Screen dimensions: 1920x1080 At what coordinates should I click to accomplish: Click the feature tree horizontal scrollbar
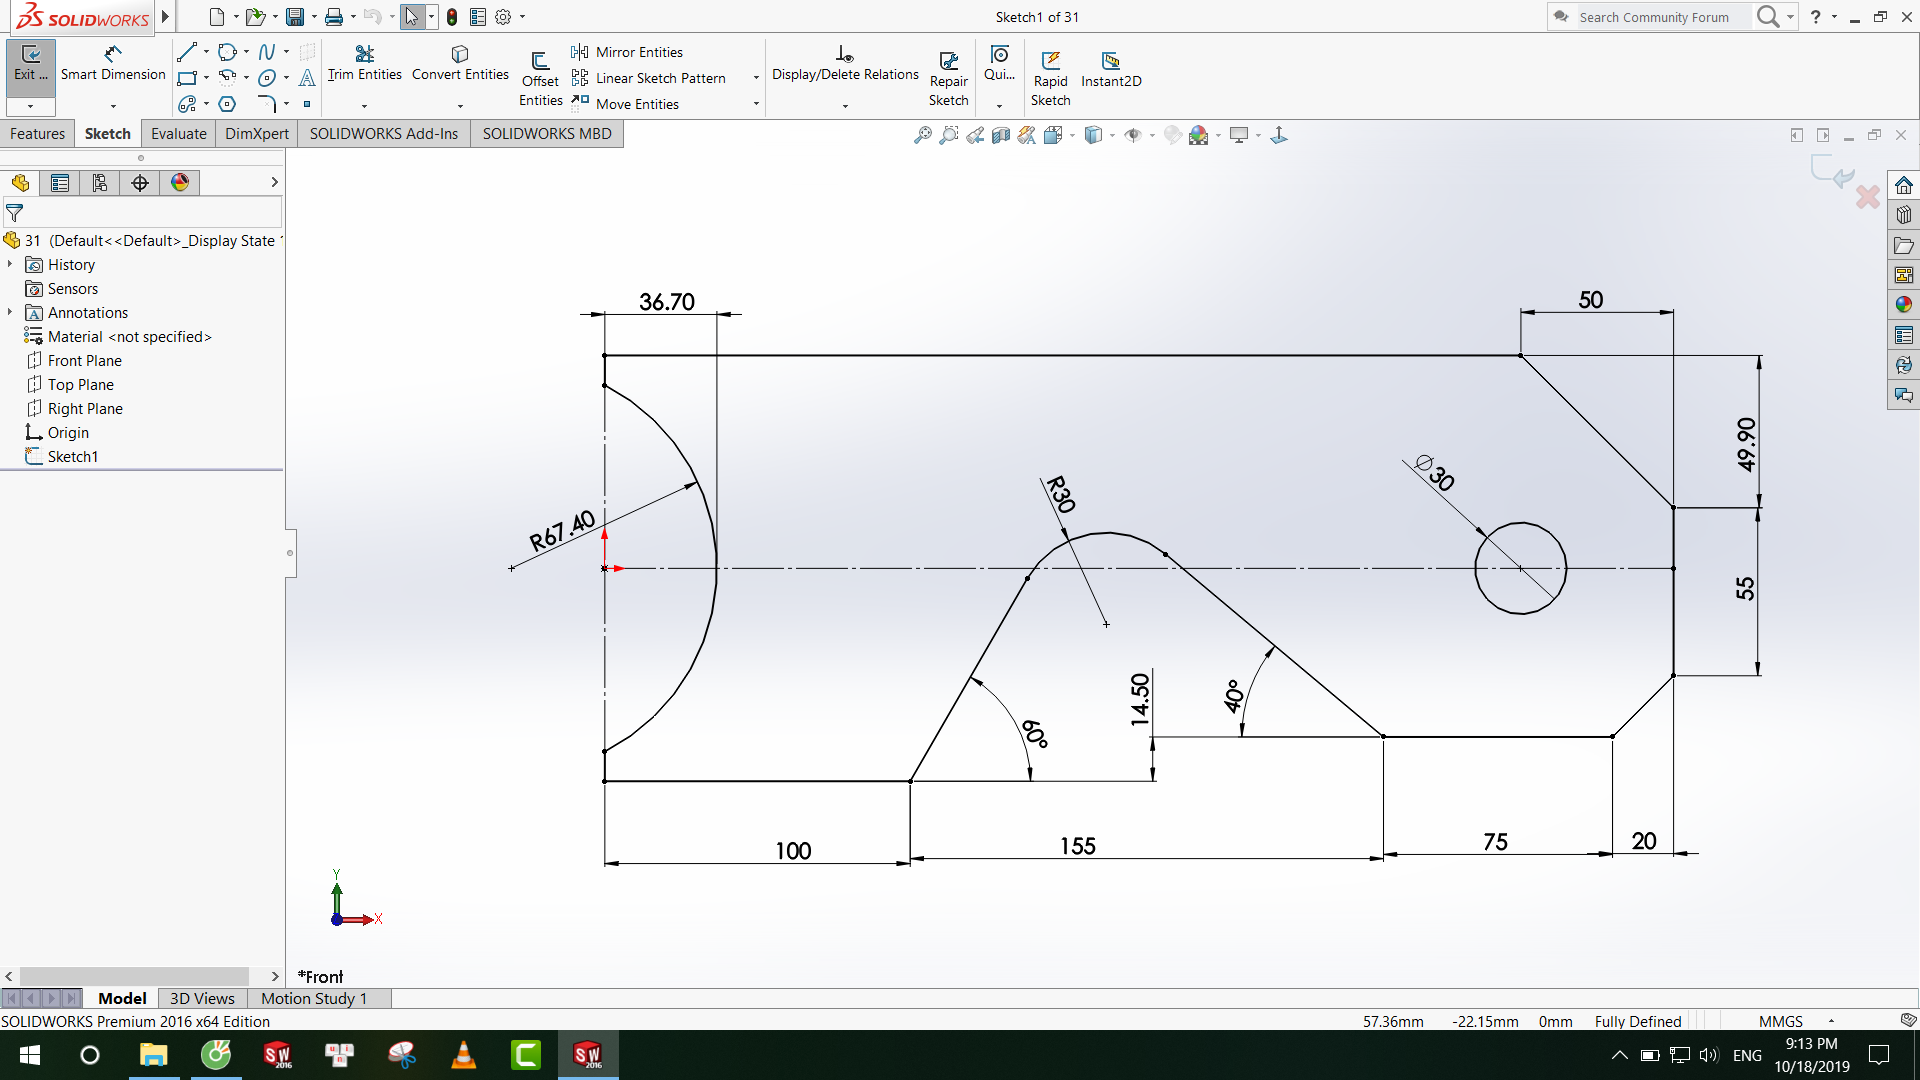click(x=134, y=976)
